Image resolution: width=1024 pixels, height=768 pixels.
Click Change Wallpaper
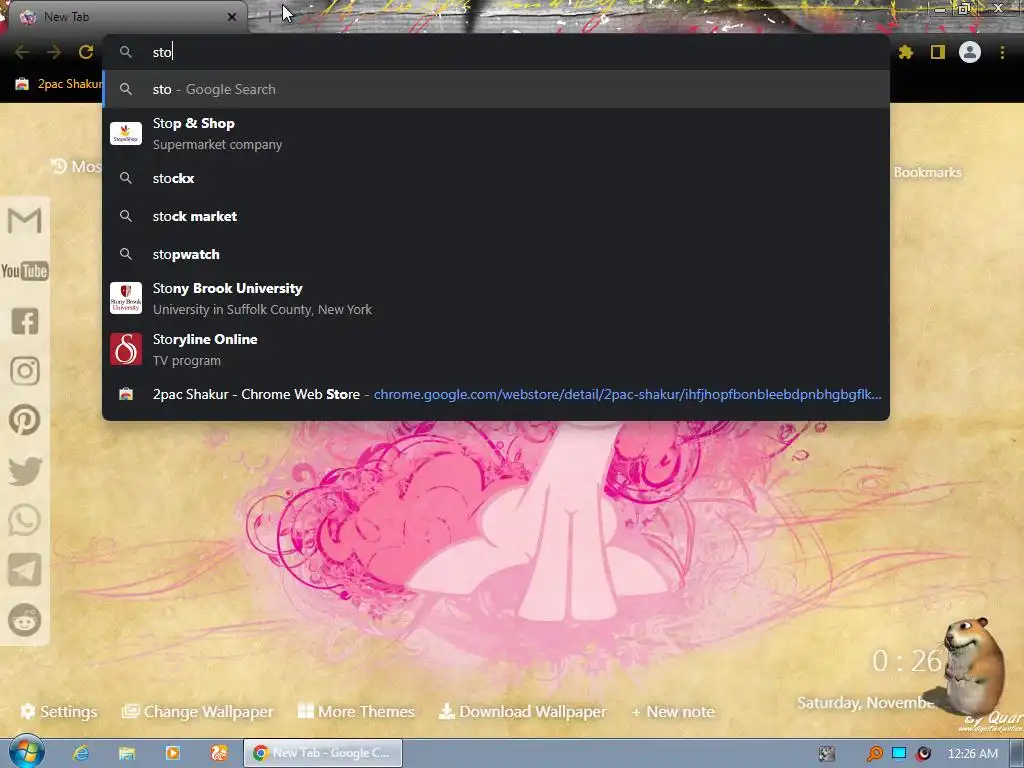pyautogui.click(x=198, y=711)
